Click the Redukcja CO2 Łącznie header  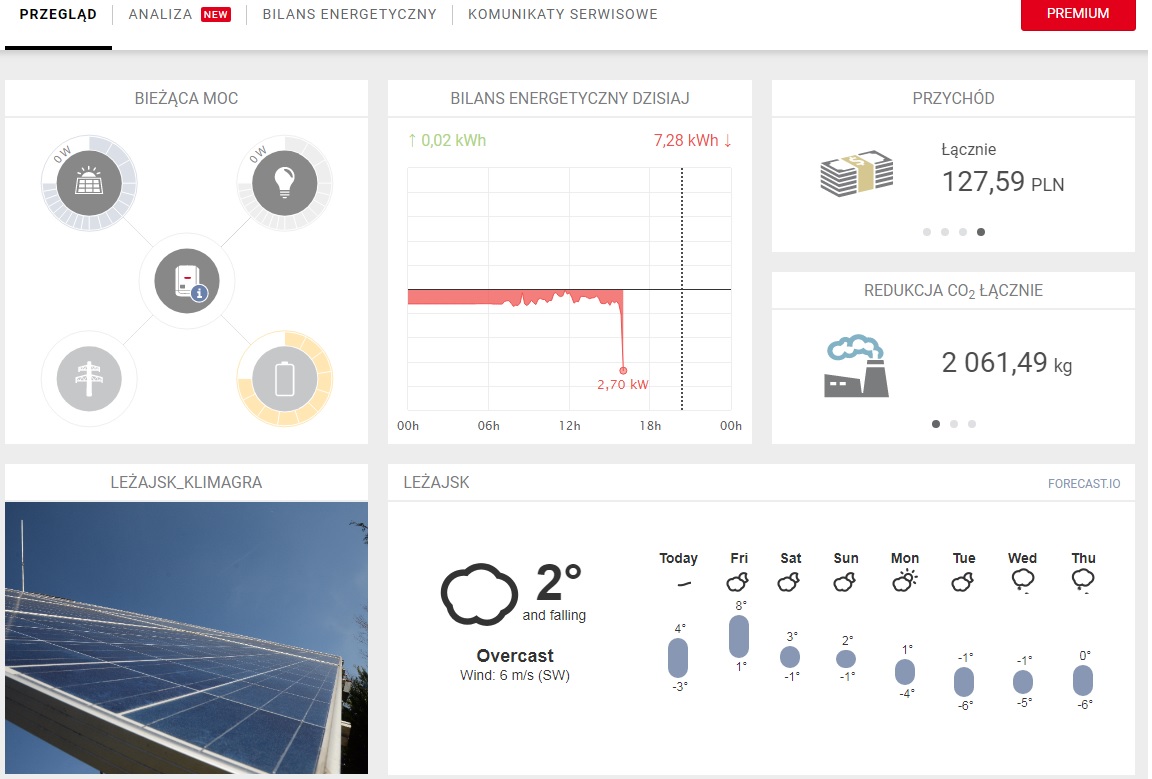click(x=954, y=291)
